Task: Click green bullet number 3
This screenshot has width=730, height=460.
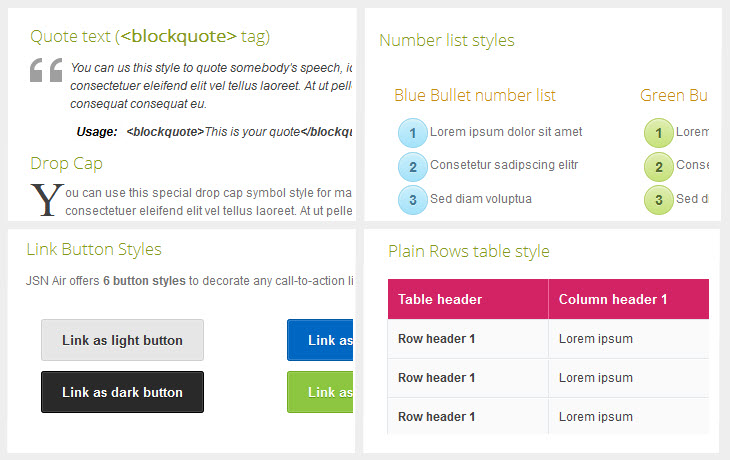Action: [658, 200]
